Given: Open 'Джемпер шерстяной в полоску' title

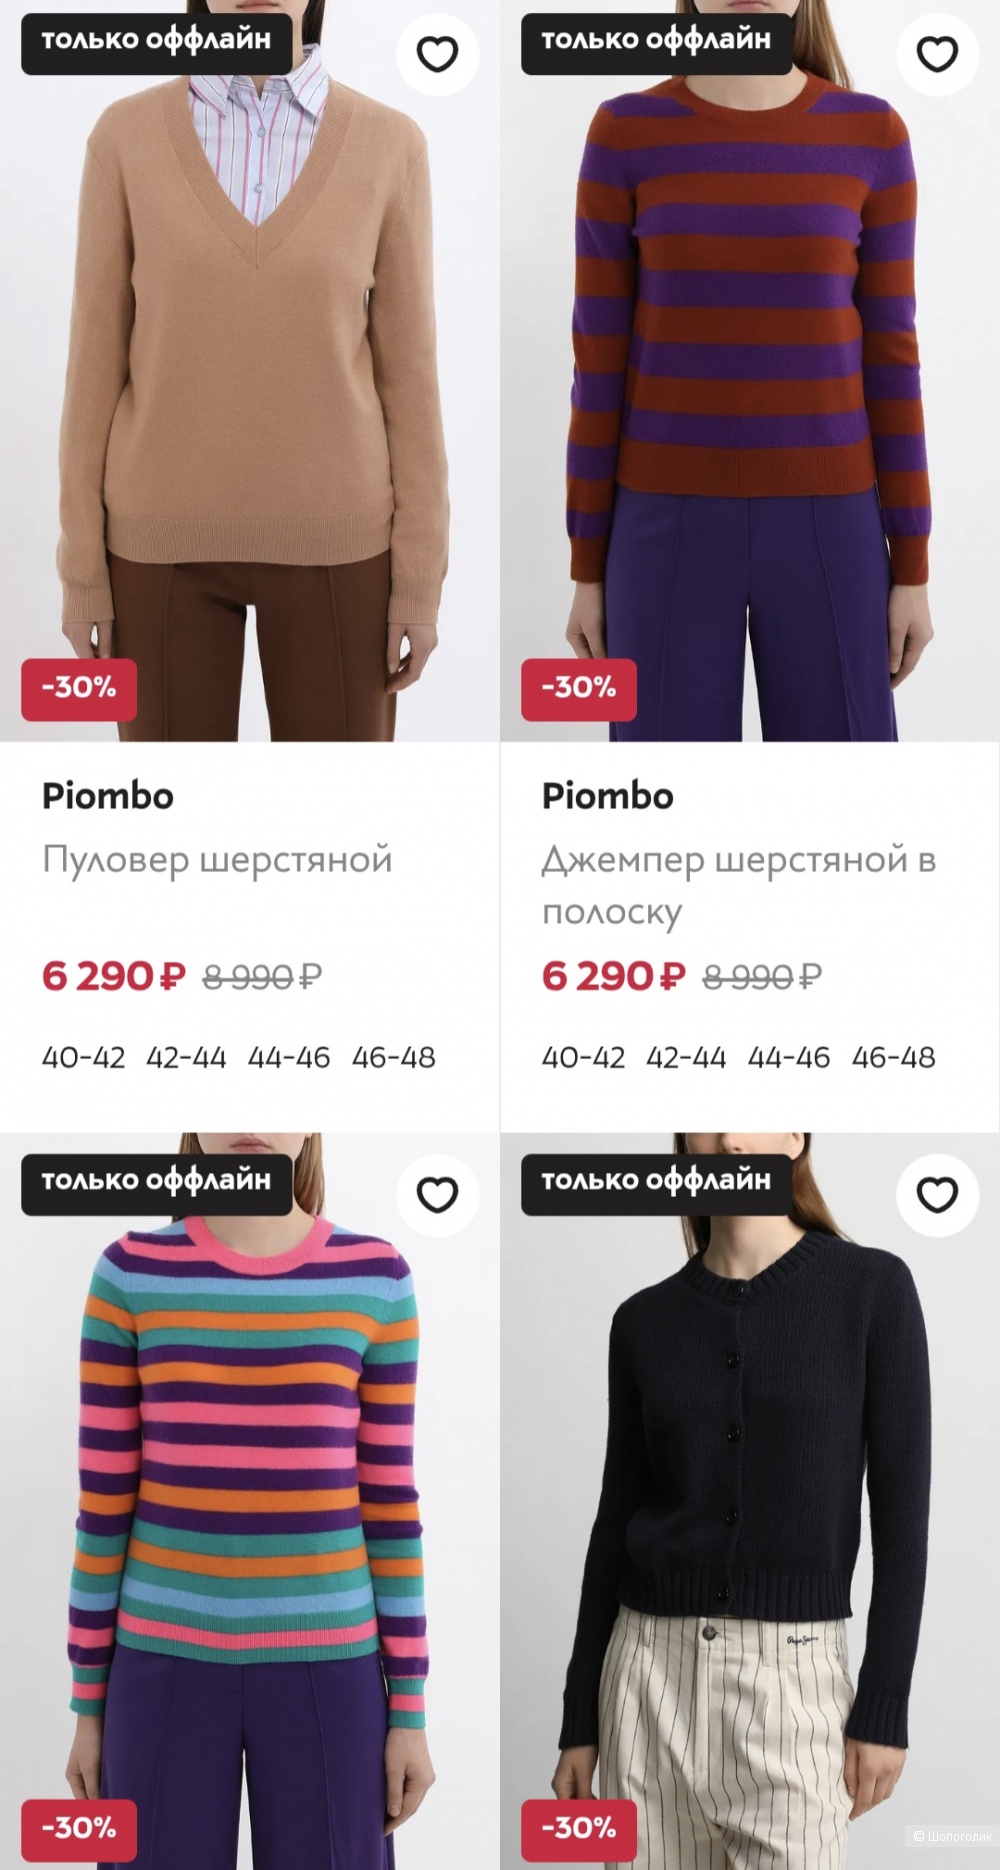Looking at the screenshot, I should [738, 885].
